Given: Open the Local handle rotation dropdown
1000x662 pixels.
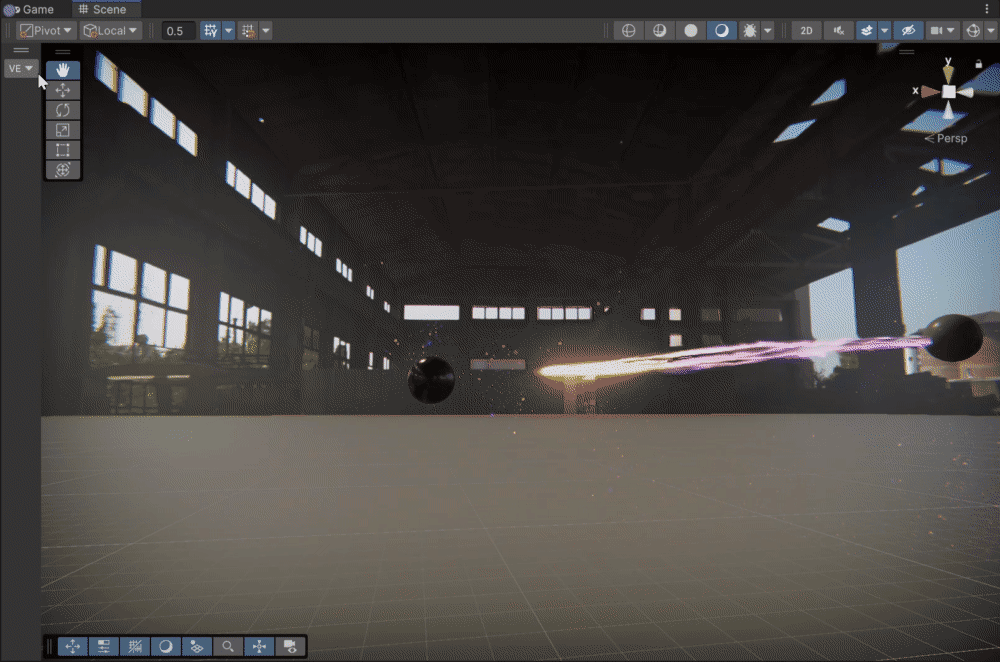Looking at the screenshot, I should tap(111, 31).
